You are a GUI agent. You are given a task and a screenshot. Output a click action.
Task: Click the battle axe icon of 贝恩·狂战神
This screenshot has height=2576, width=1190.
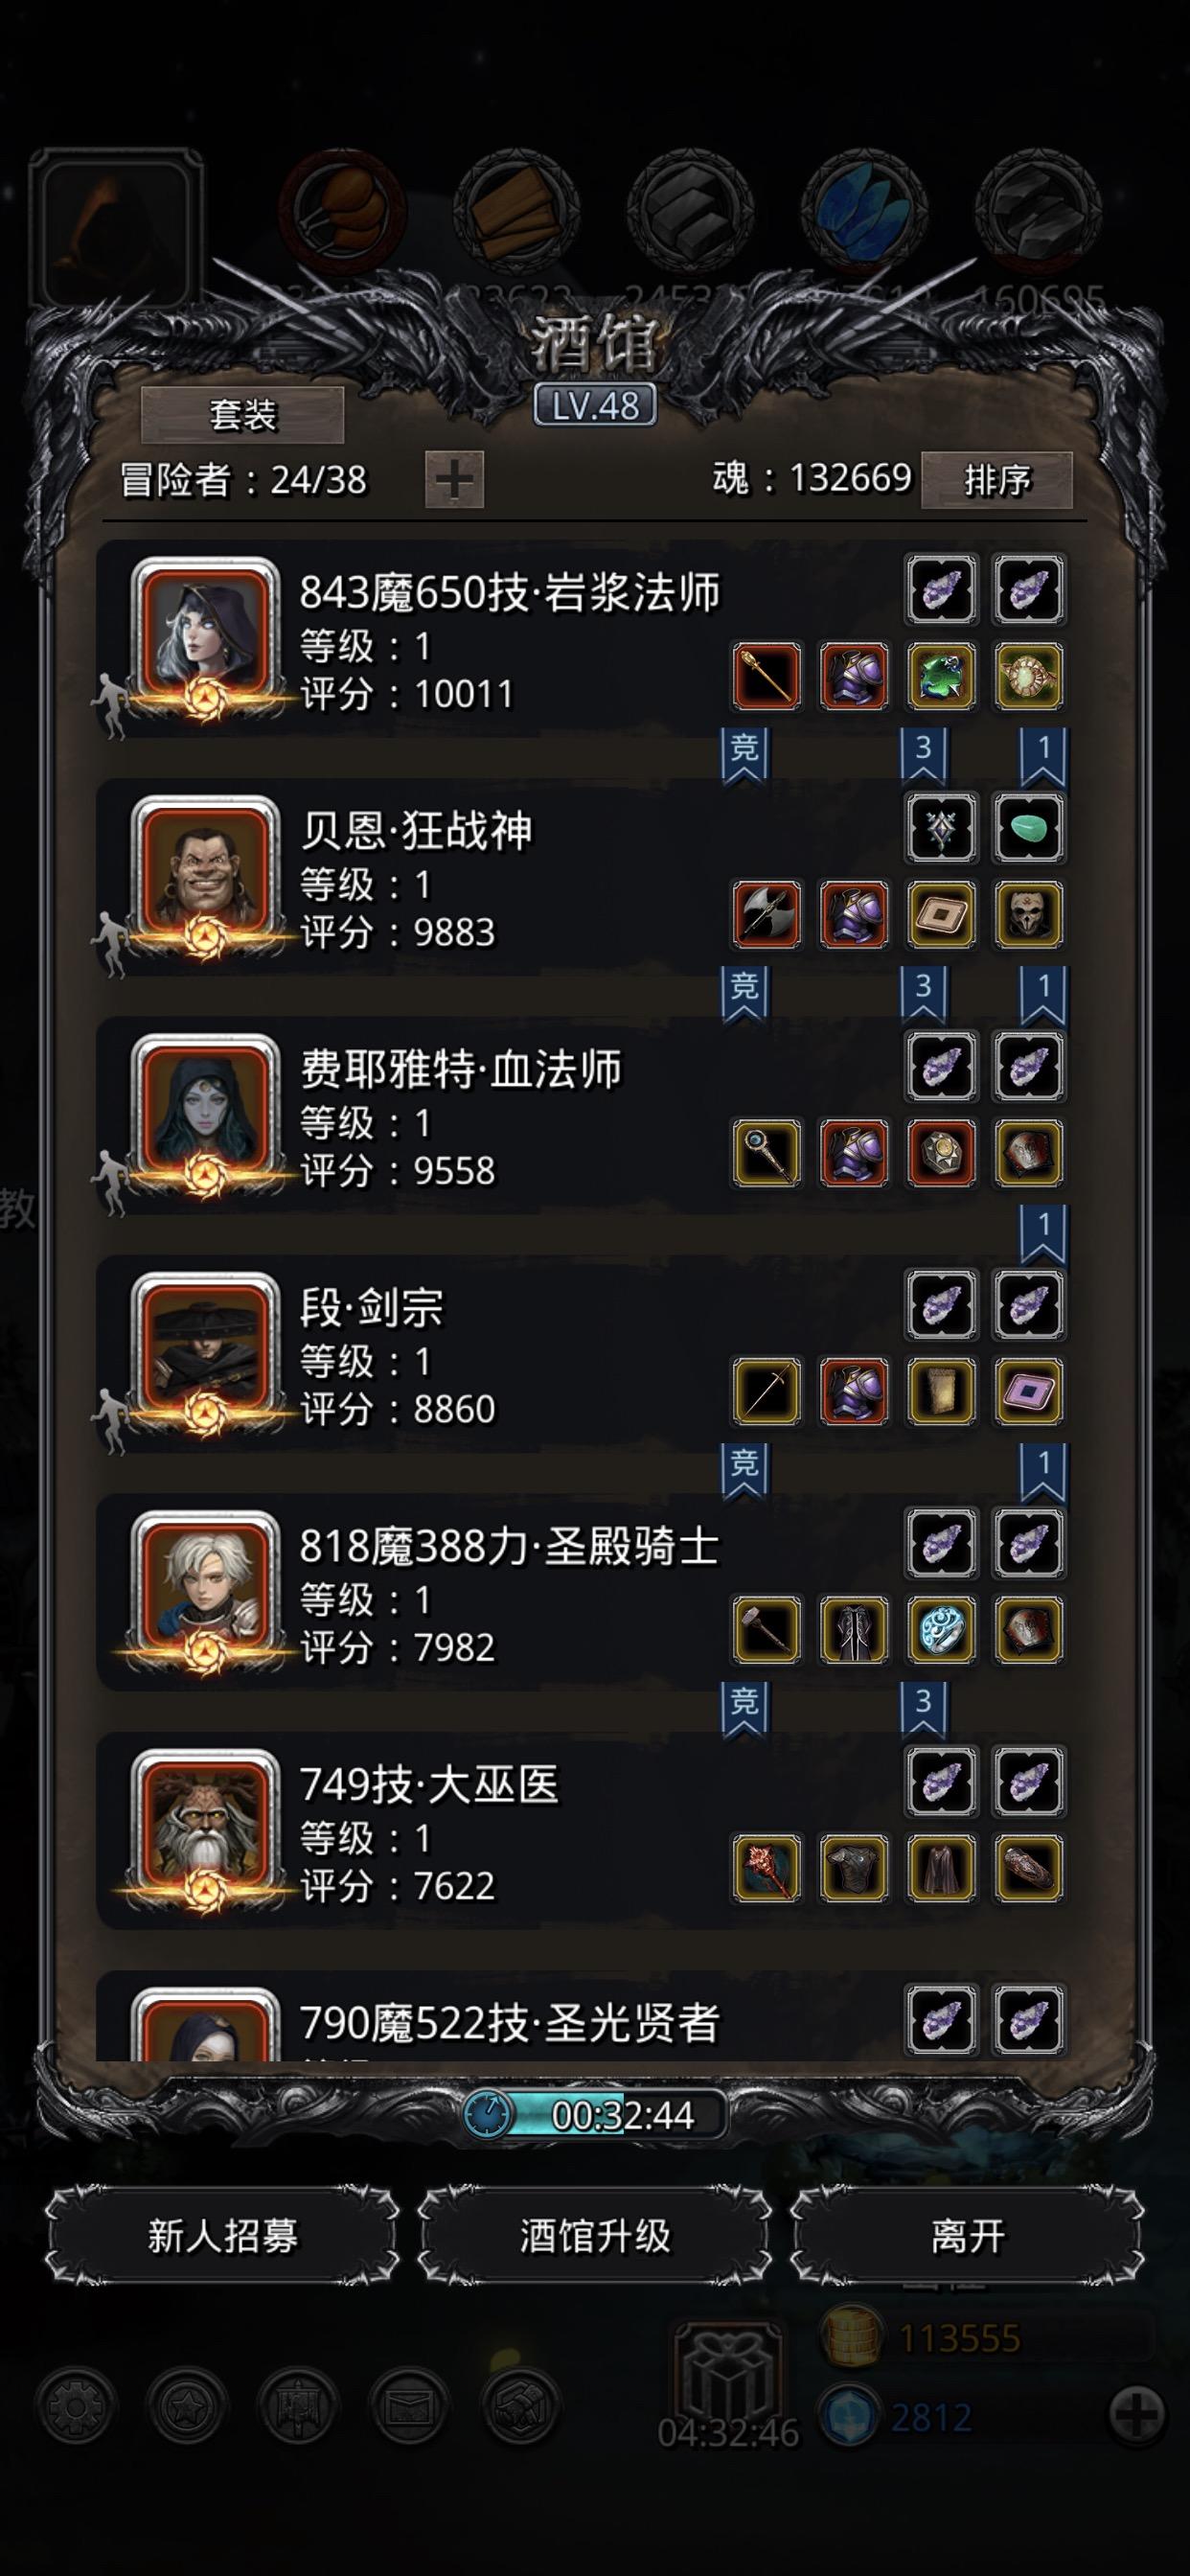click(x=767, y=914)
